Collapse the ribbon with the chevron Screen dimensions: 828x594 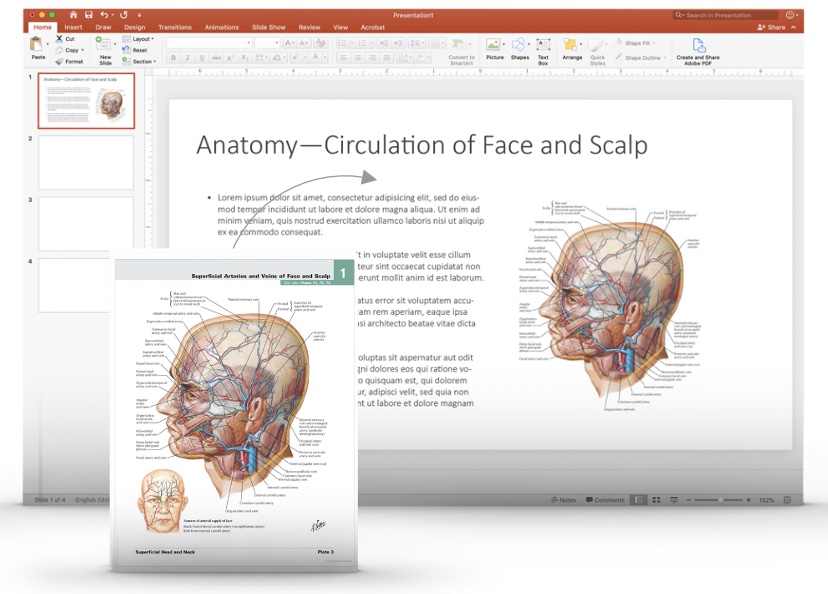pos(794,27)
